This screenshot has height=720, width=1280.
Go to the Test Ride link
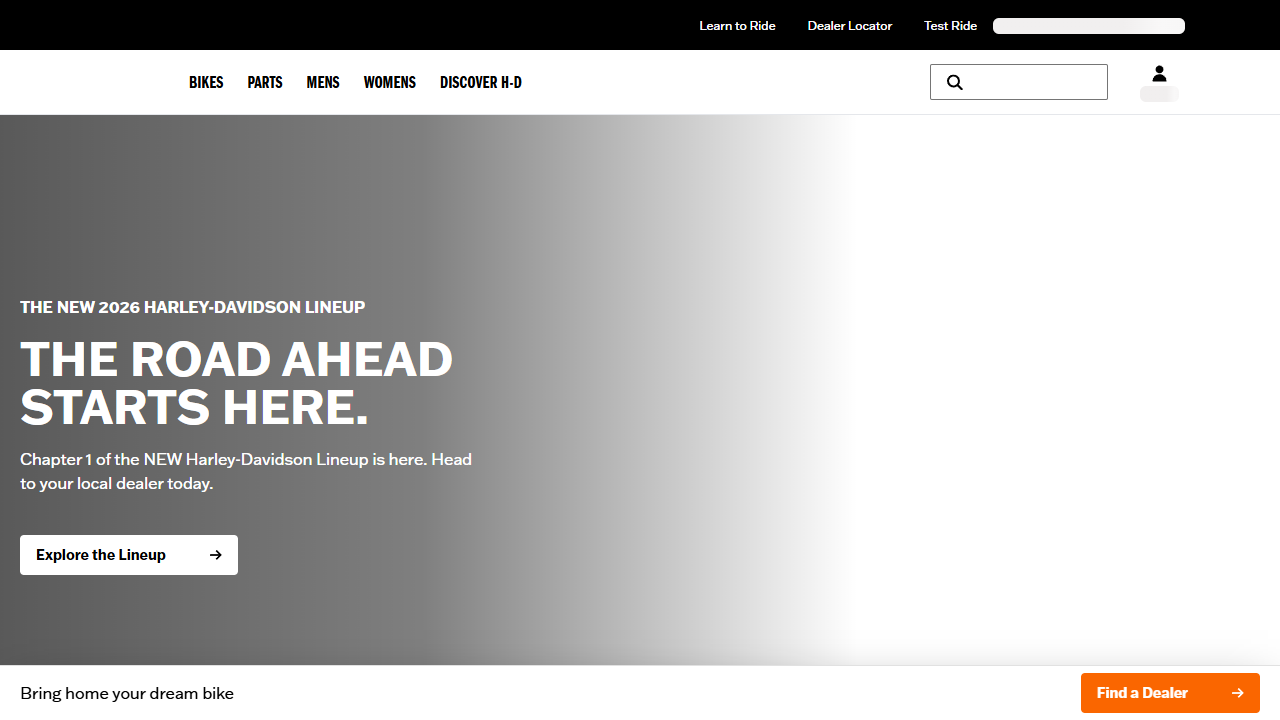950,26
